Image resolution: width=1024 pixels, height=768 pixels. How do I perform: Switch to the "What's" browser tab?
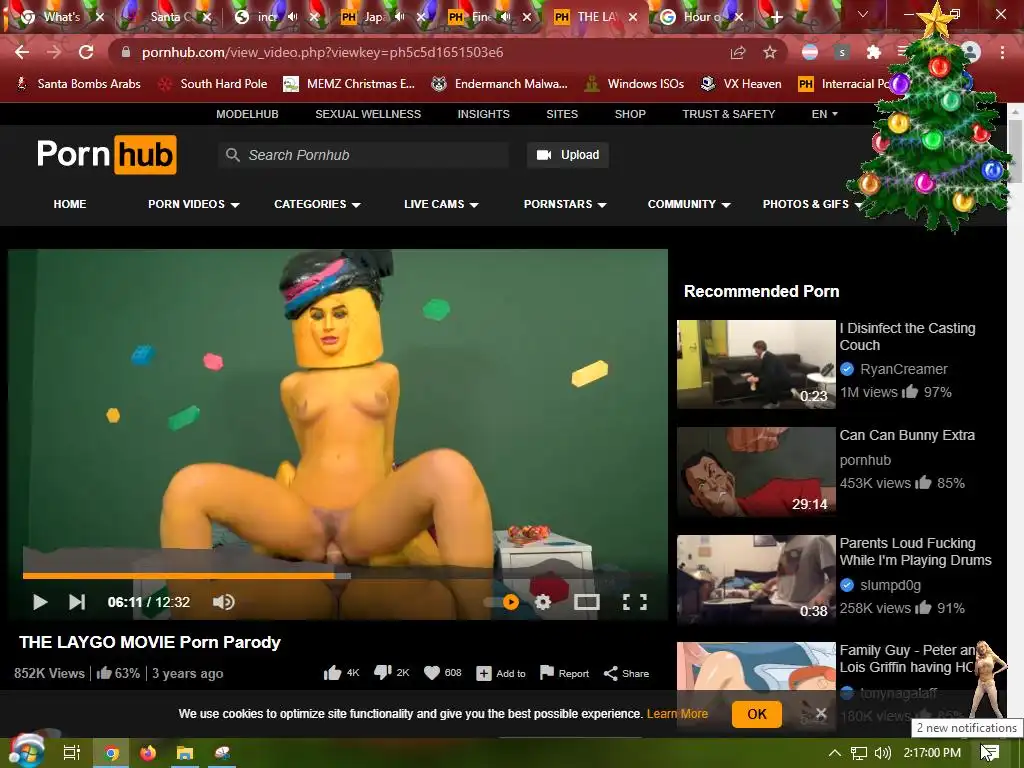61,17
